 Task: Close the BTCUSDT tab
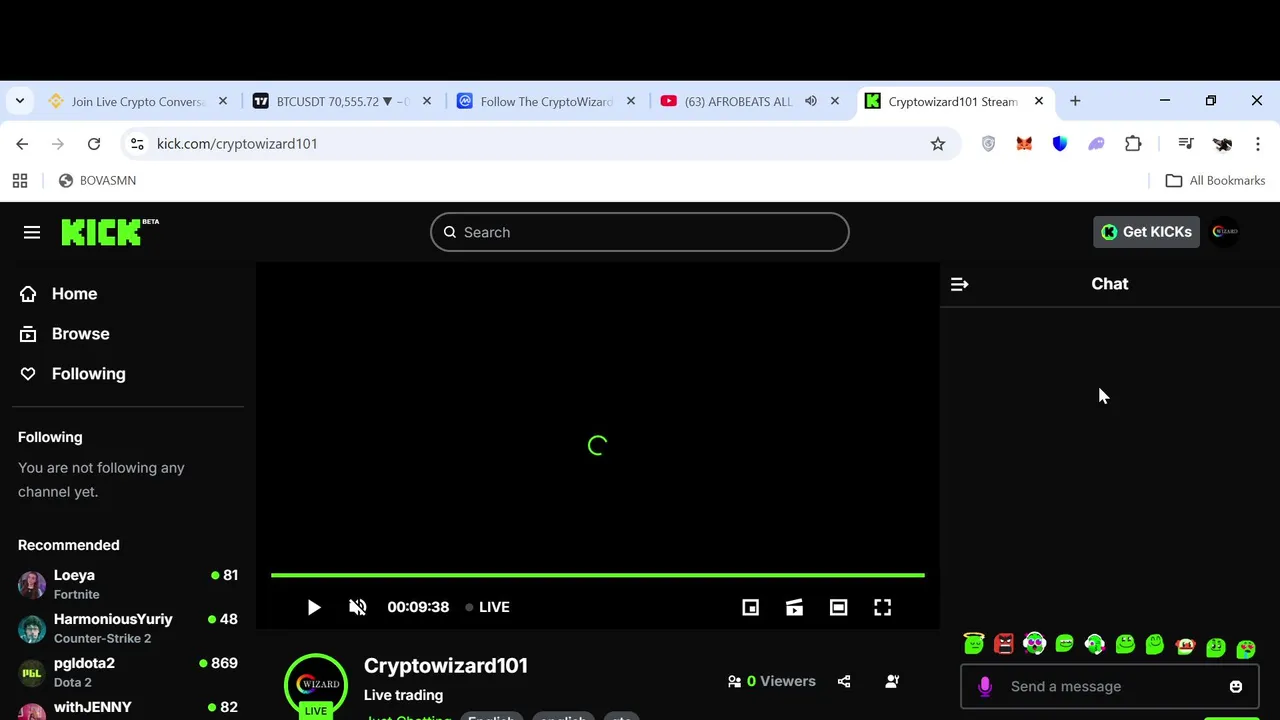click(427, 101)
